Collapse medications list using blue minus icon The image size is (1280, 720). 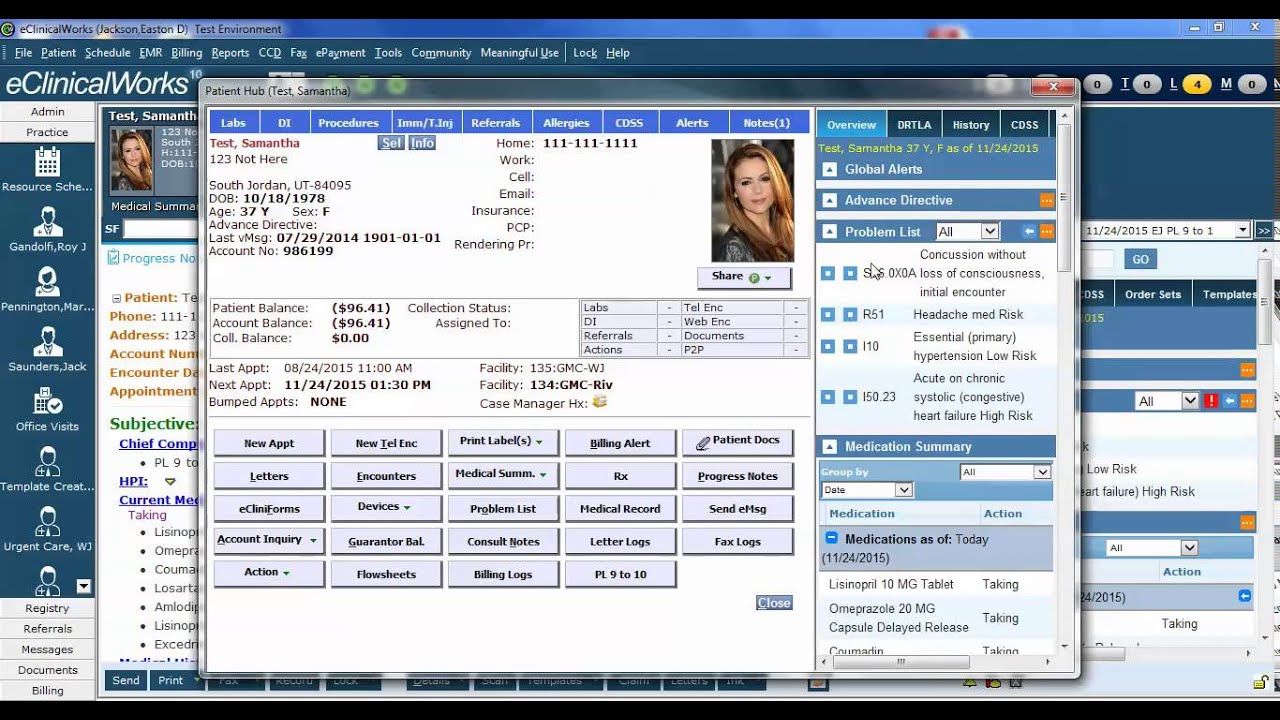point(831,538)
